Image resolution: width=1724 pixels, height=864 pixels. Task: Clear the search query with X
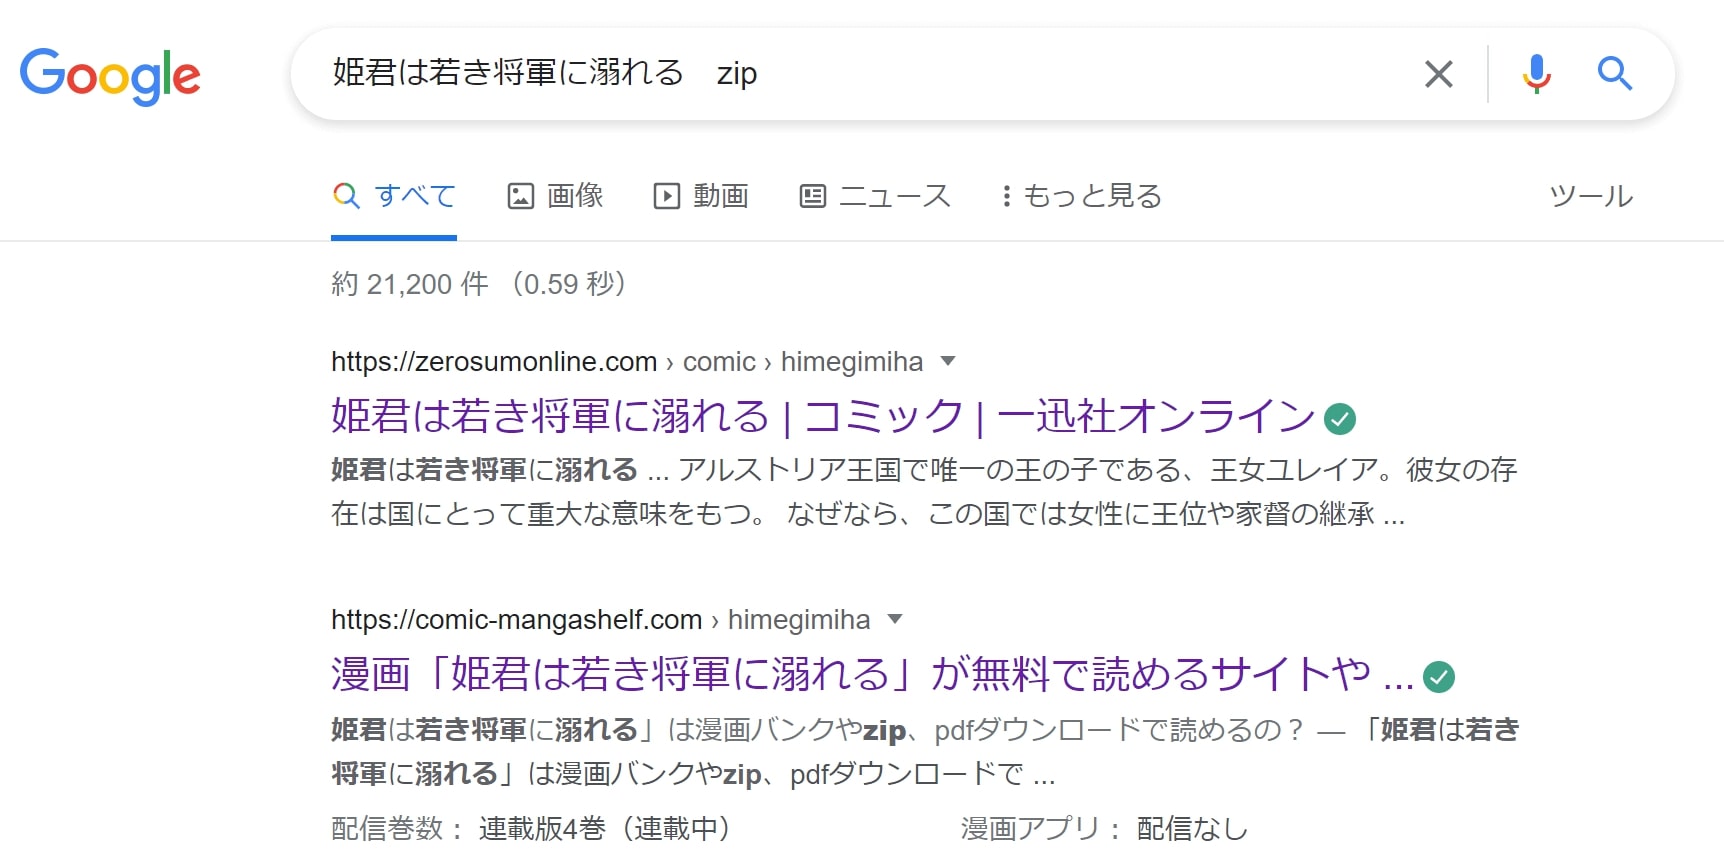(1438, 74)
